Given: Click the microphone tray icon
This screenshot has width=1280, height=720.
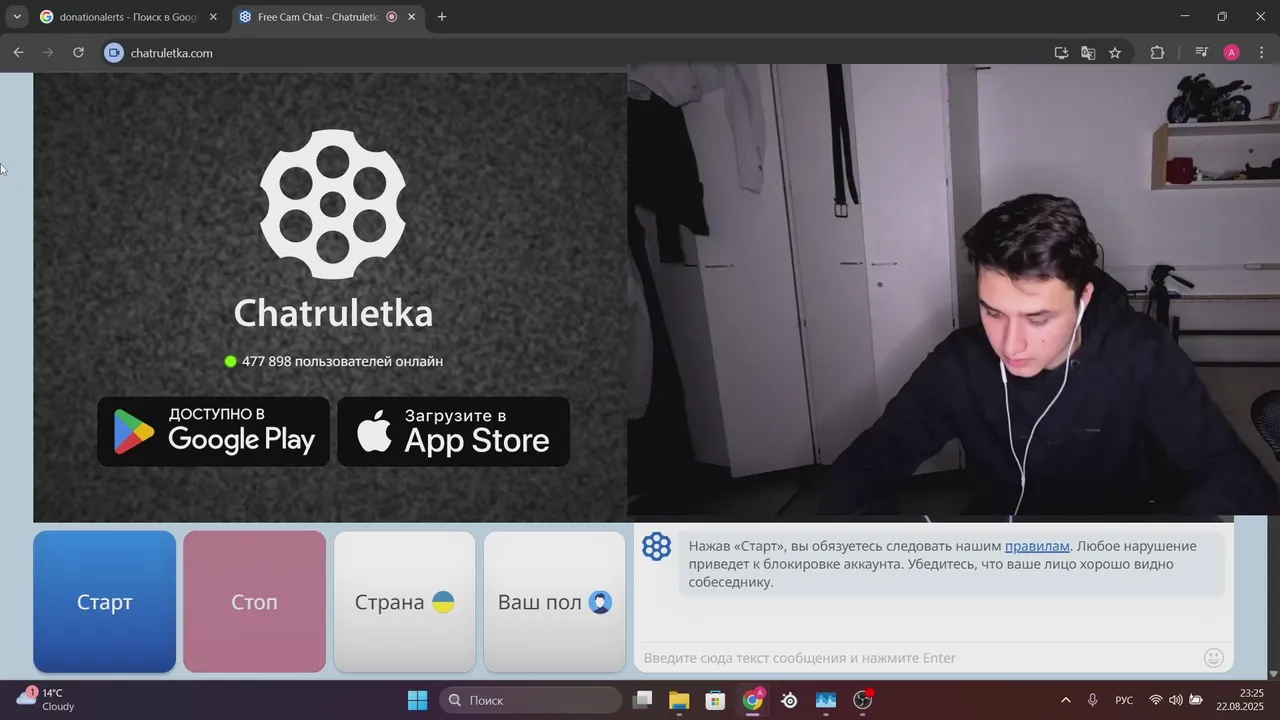Looking at the screenshot, I should click(1092, 700).
